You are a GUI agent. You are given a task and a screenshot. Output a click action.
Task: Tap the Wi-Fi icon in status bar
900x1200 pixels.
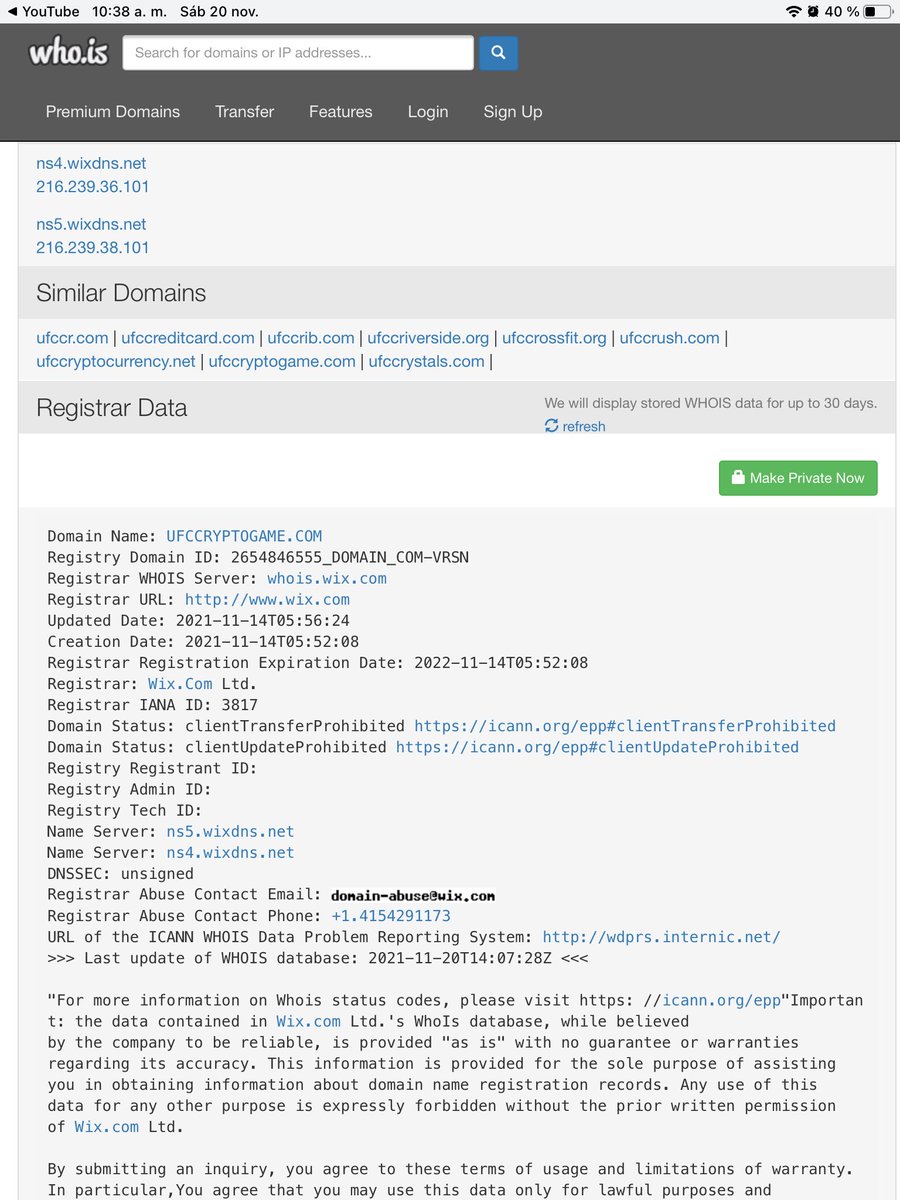point(794,11)
